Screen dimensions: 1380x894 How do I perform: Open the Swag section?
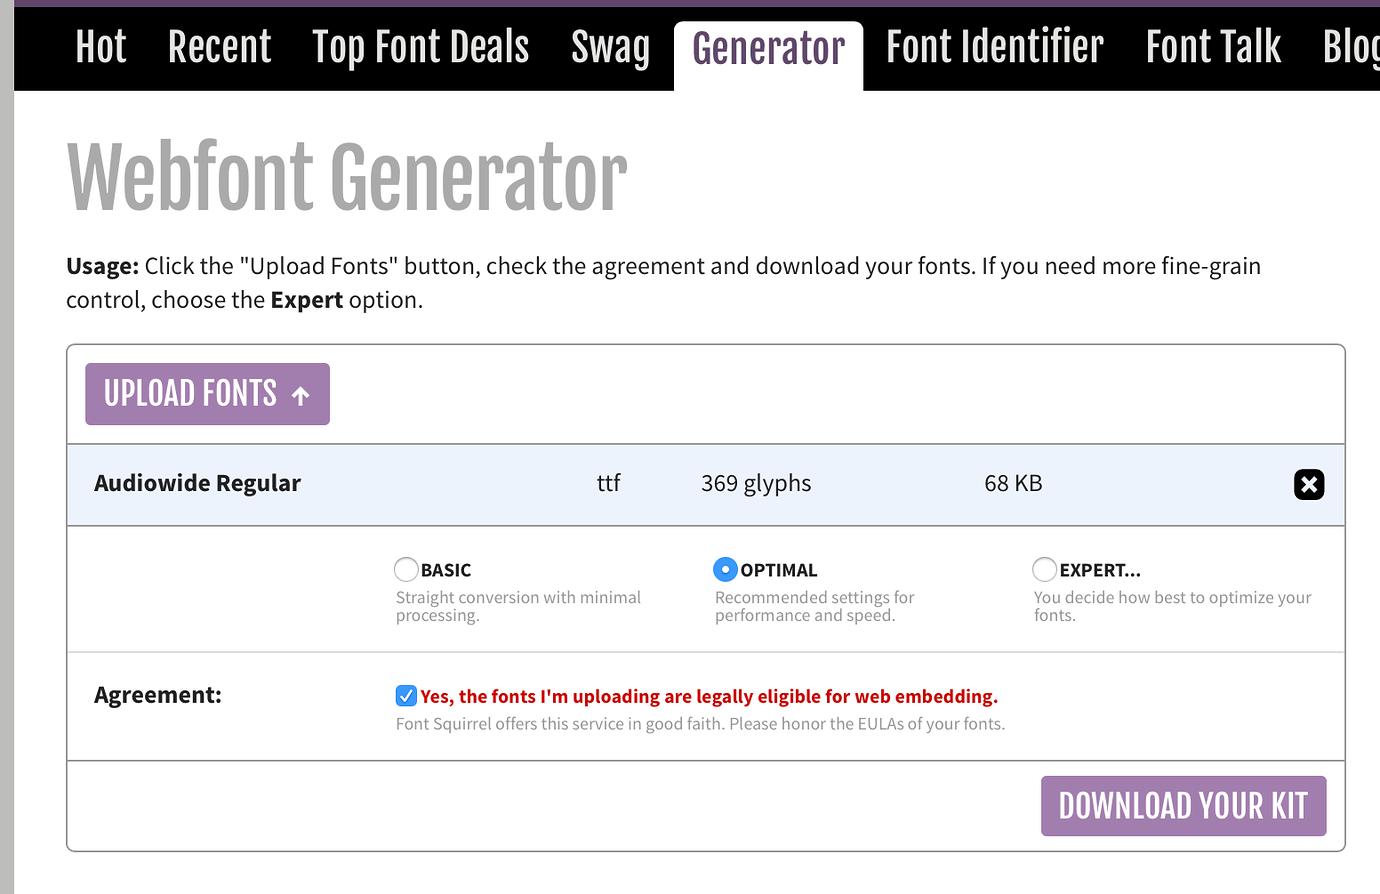(610, 46)
